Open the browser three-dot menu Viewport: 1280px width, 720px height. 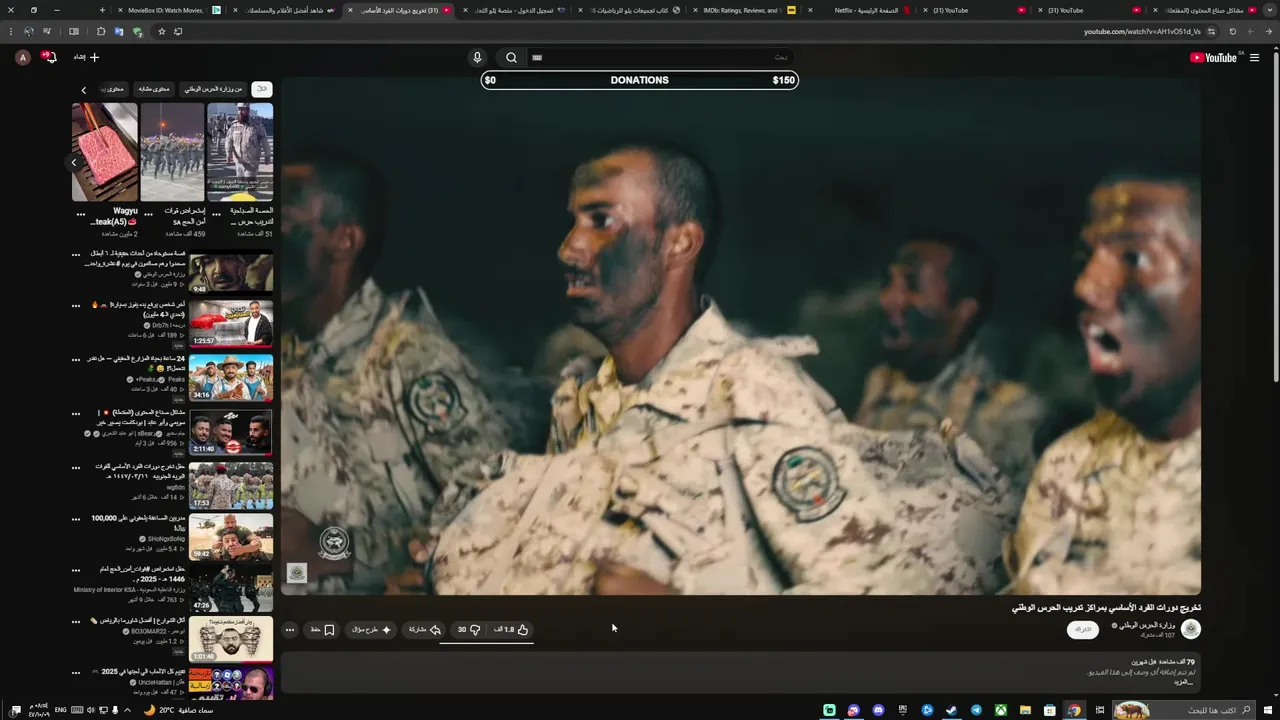[11, 31]
